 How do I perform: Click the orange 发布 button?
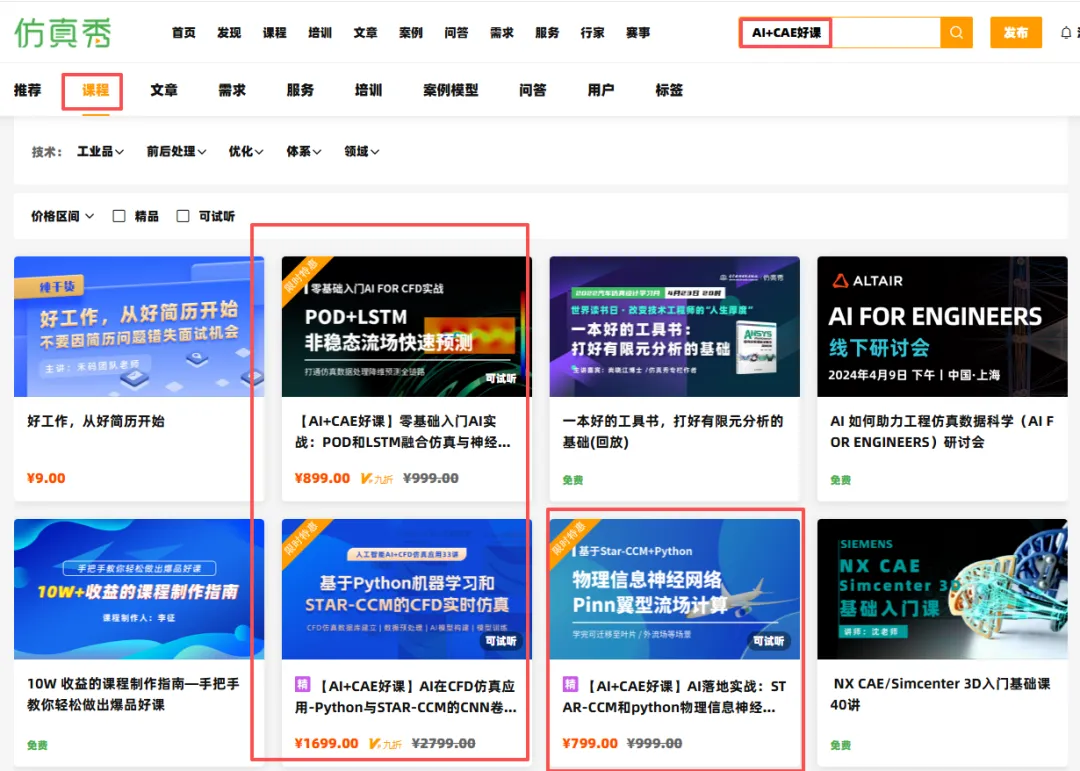coord(1015,32)
